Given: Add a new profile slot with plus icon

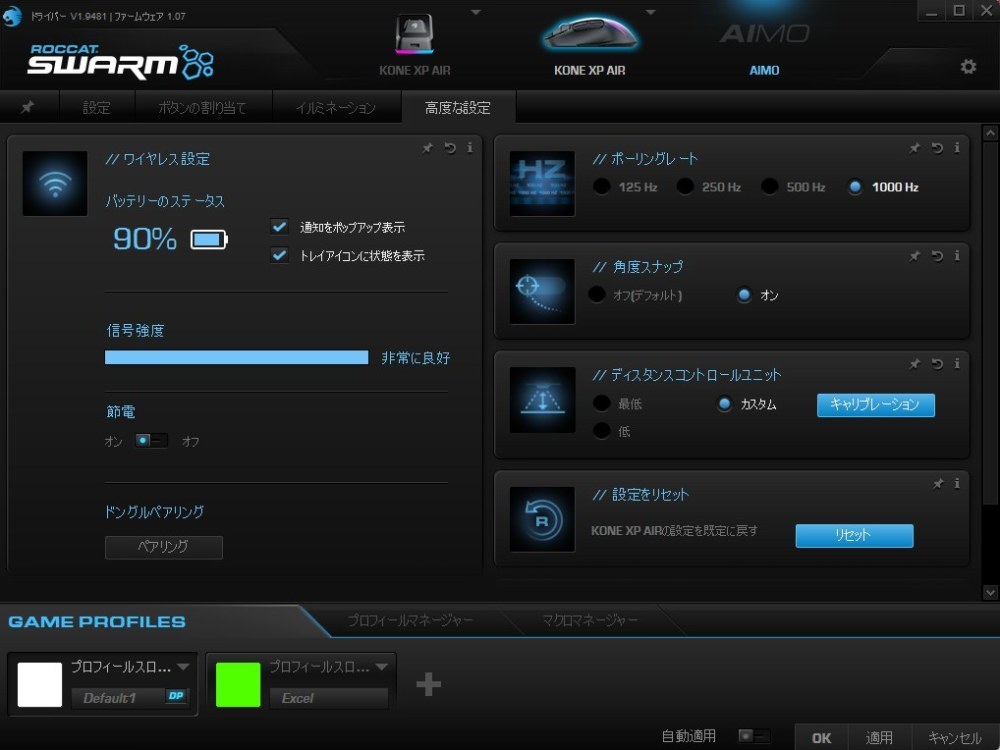Looking at the screenshot, I should 428,684.
